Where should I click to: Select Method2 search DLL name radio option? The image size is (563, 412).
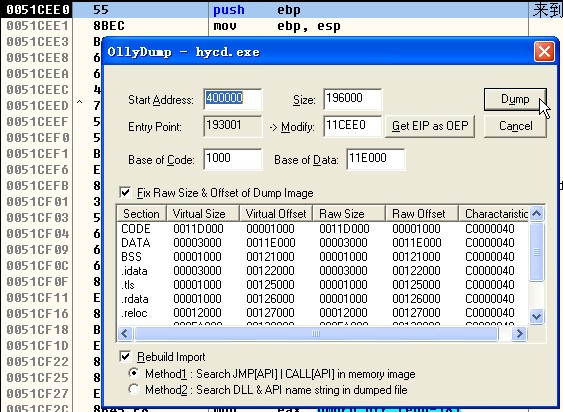click(x=134, y=389)
